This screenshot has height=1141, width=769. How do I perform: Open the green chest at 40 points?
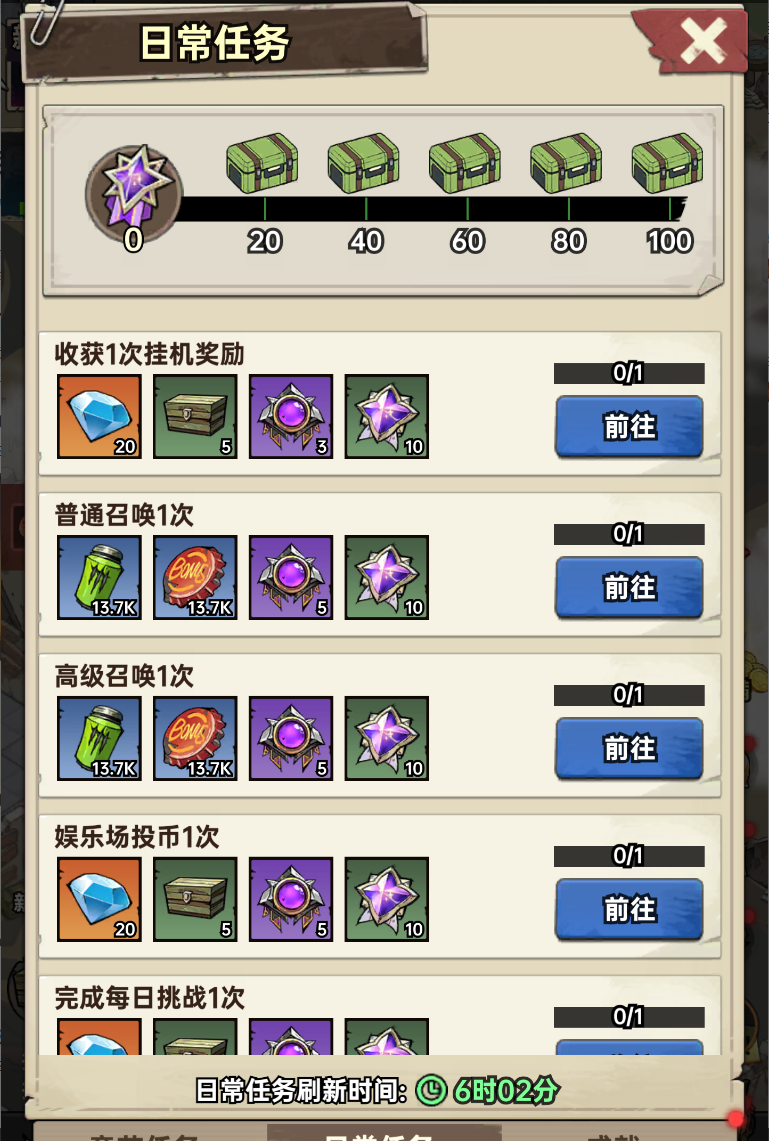(363, 164)
